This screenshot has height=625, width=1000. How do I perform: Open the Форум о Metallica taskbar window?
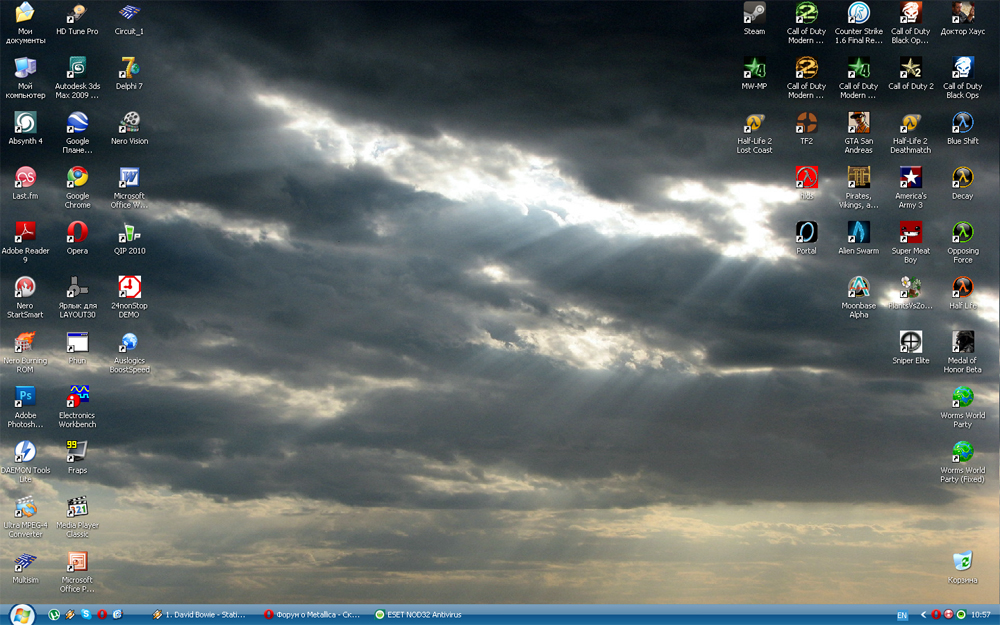coord(311,614)
